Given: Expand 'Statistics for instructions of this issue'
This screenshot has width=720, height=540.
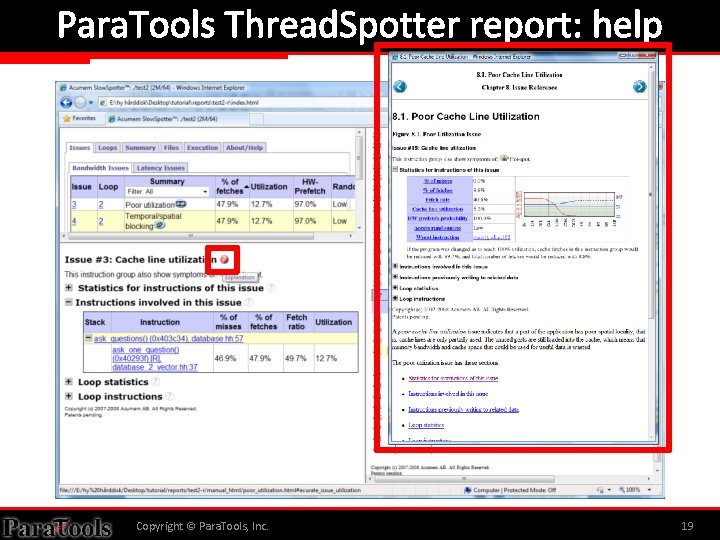Looking at the screenshot, I should click(68, 288).
